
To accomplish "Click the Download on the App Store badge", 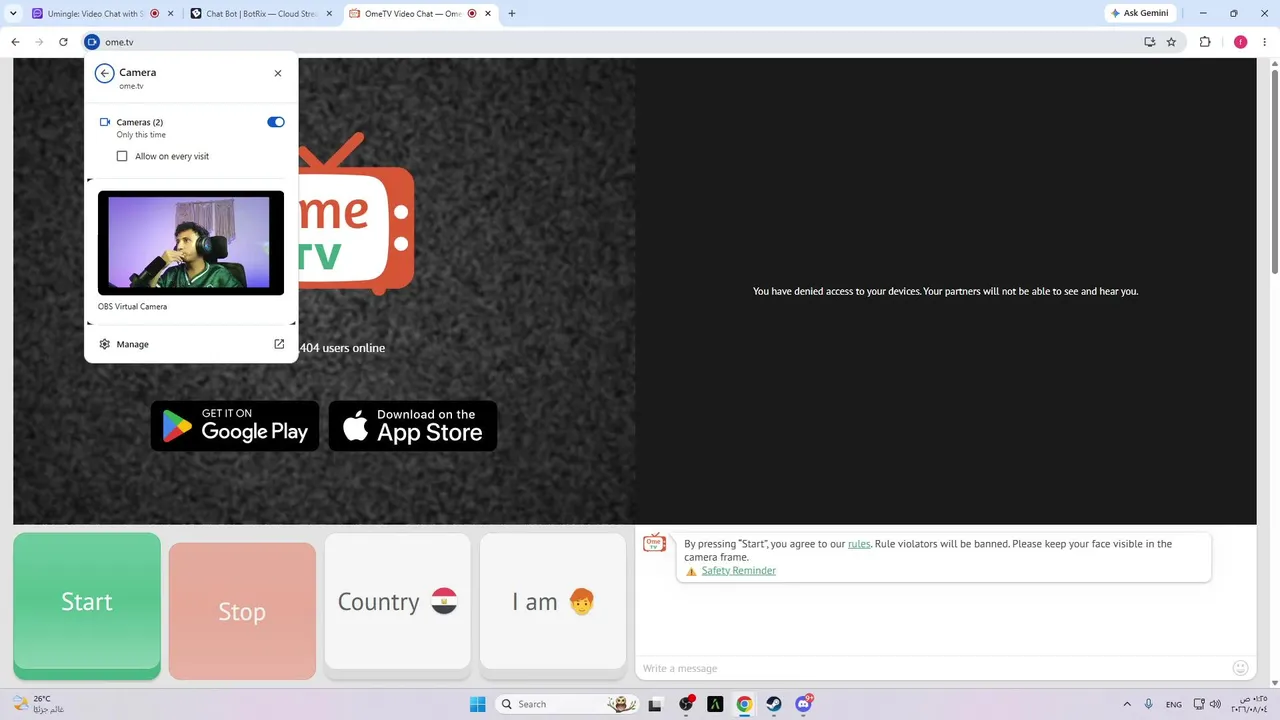I will (x=413, y=426).
